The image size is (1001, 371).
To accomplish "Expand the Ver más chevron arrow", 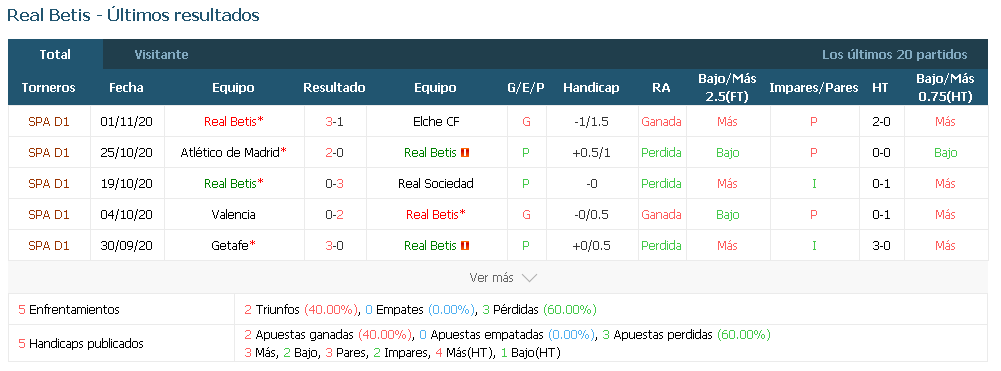I will [x=529, y=278].
